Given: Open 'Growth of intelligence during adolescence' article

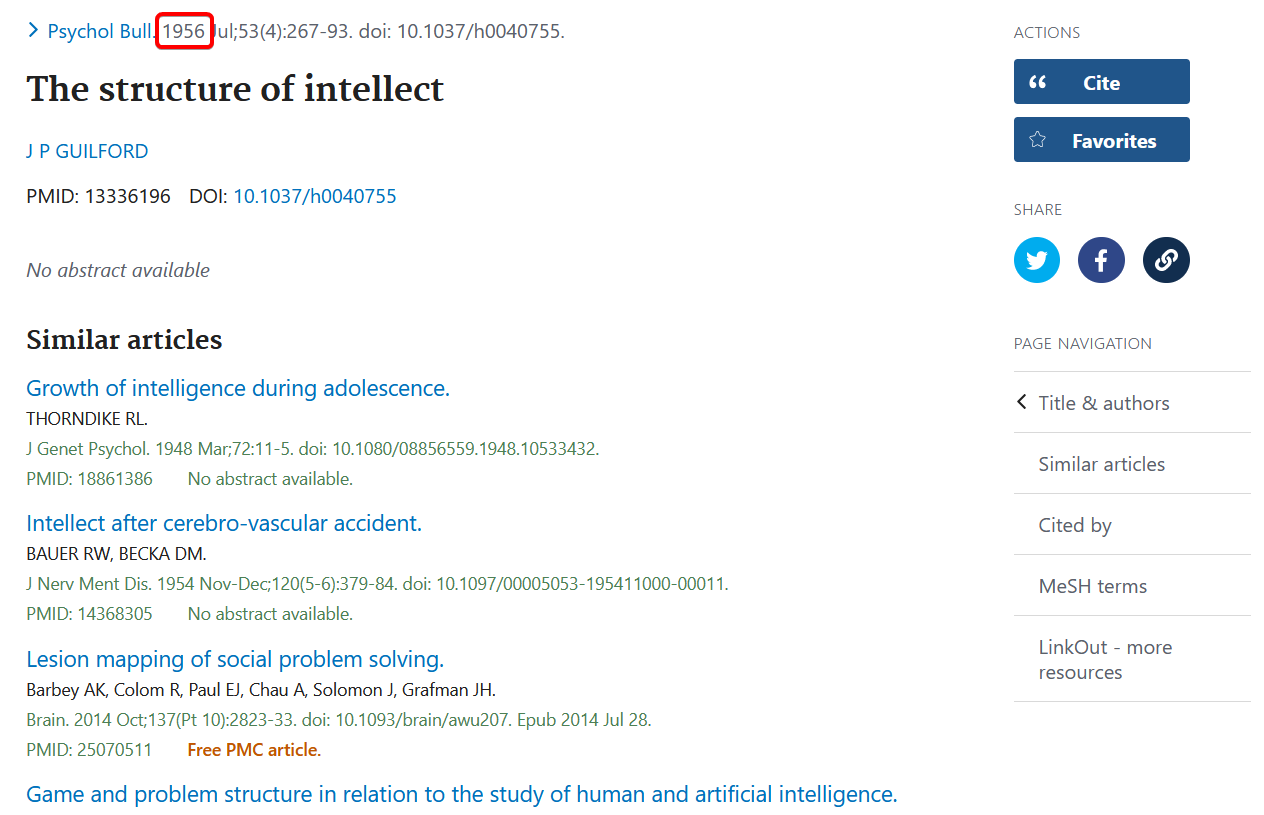Looking at the screenshot, I should (x=238, y=388).
